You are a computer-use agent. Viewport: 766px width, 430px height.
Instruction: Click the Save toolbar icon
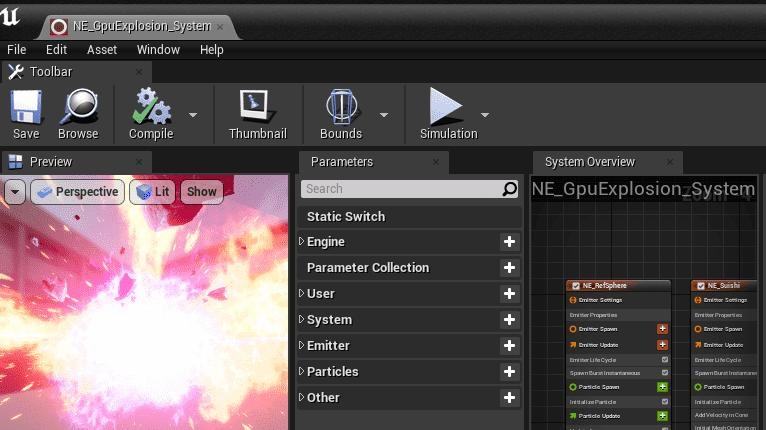[x=26, y=113]
